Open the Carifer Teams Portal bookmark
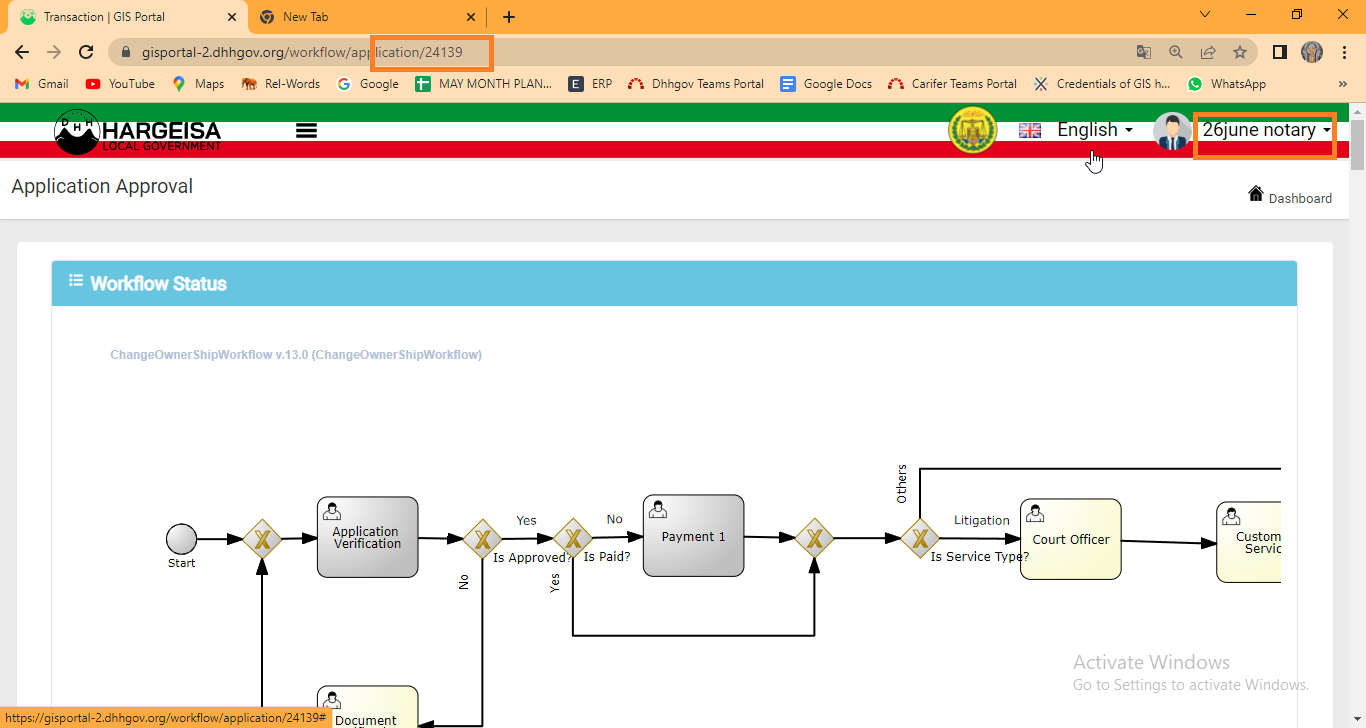 [x=952, y=84]
